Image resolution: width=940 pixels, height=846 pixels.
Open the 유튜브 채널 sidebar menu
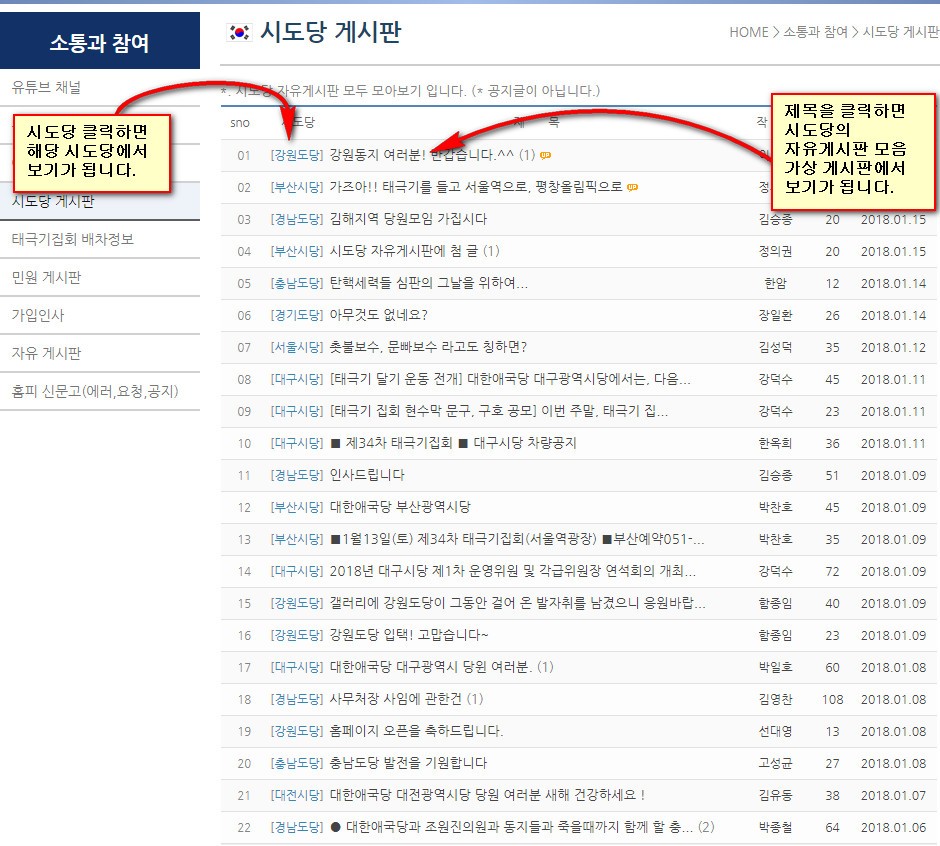[46, 87]
